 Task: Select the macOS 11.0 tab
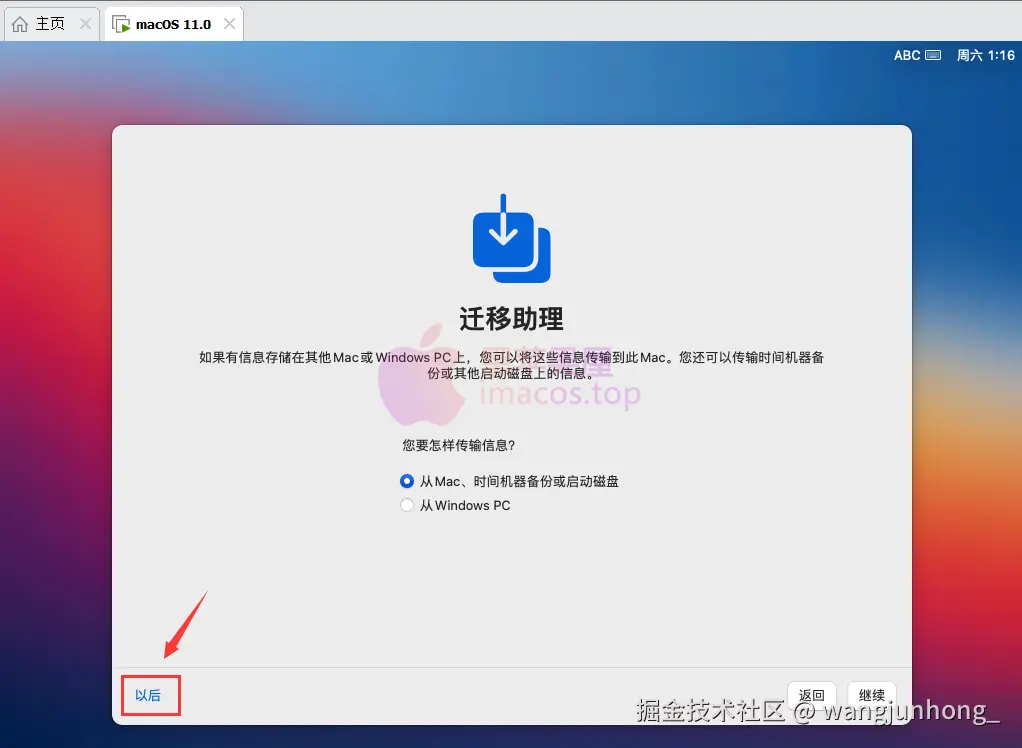(170, 22)
